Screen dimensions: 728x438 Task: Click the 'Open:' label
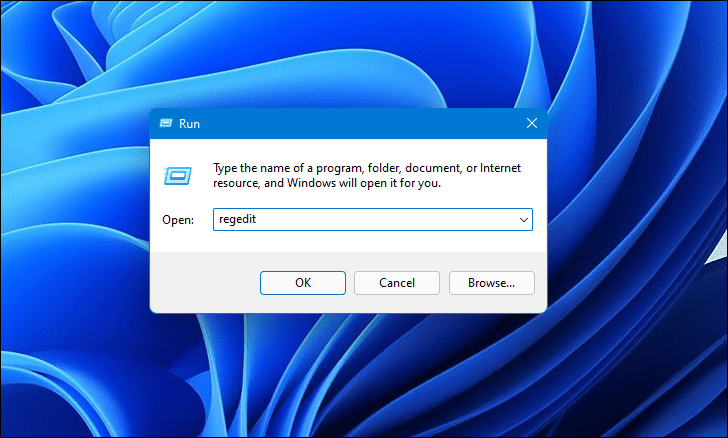pos(178,220)
